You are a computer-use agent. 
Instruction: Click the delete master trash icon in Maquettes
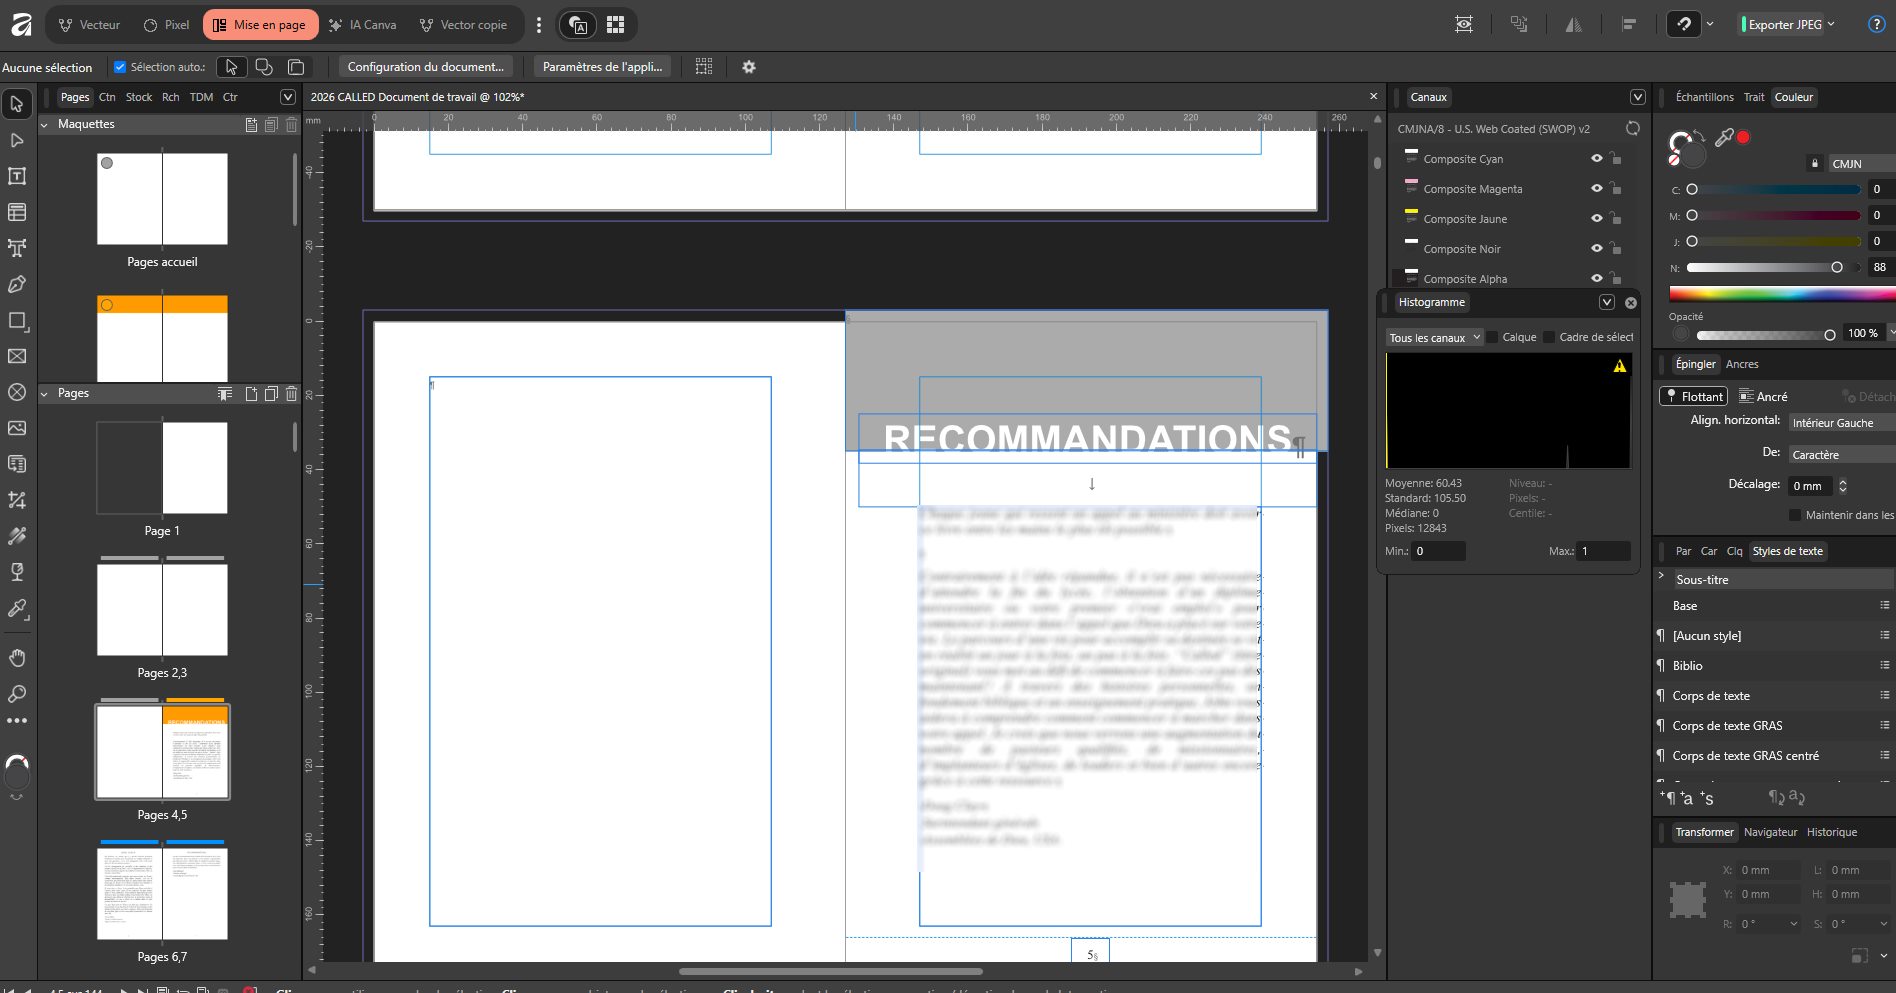291,125
